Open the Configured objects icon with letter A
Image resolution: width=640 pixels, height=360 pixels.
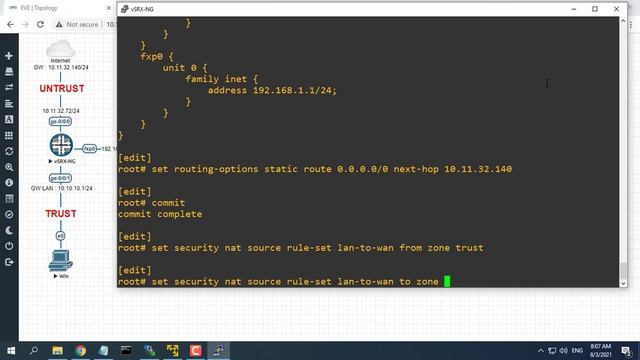(9, 119)
